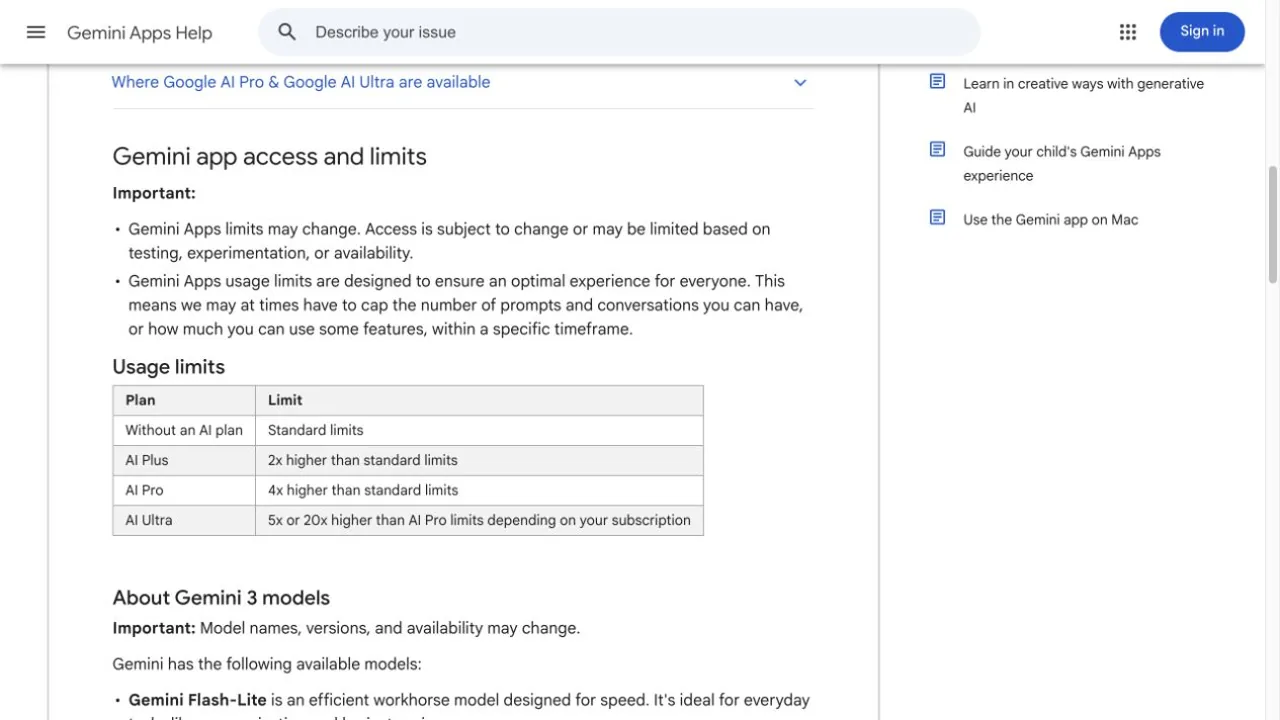Click the 'Standard limits' cell
The width and height of the screenshot is (1280, 720).
479,430
